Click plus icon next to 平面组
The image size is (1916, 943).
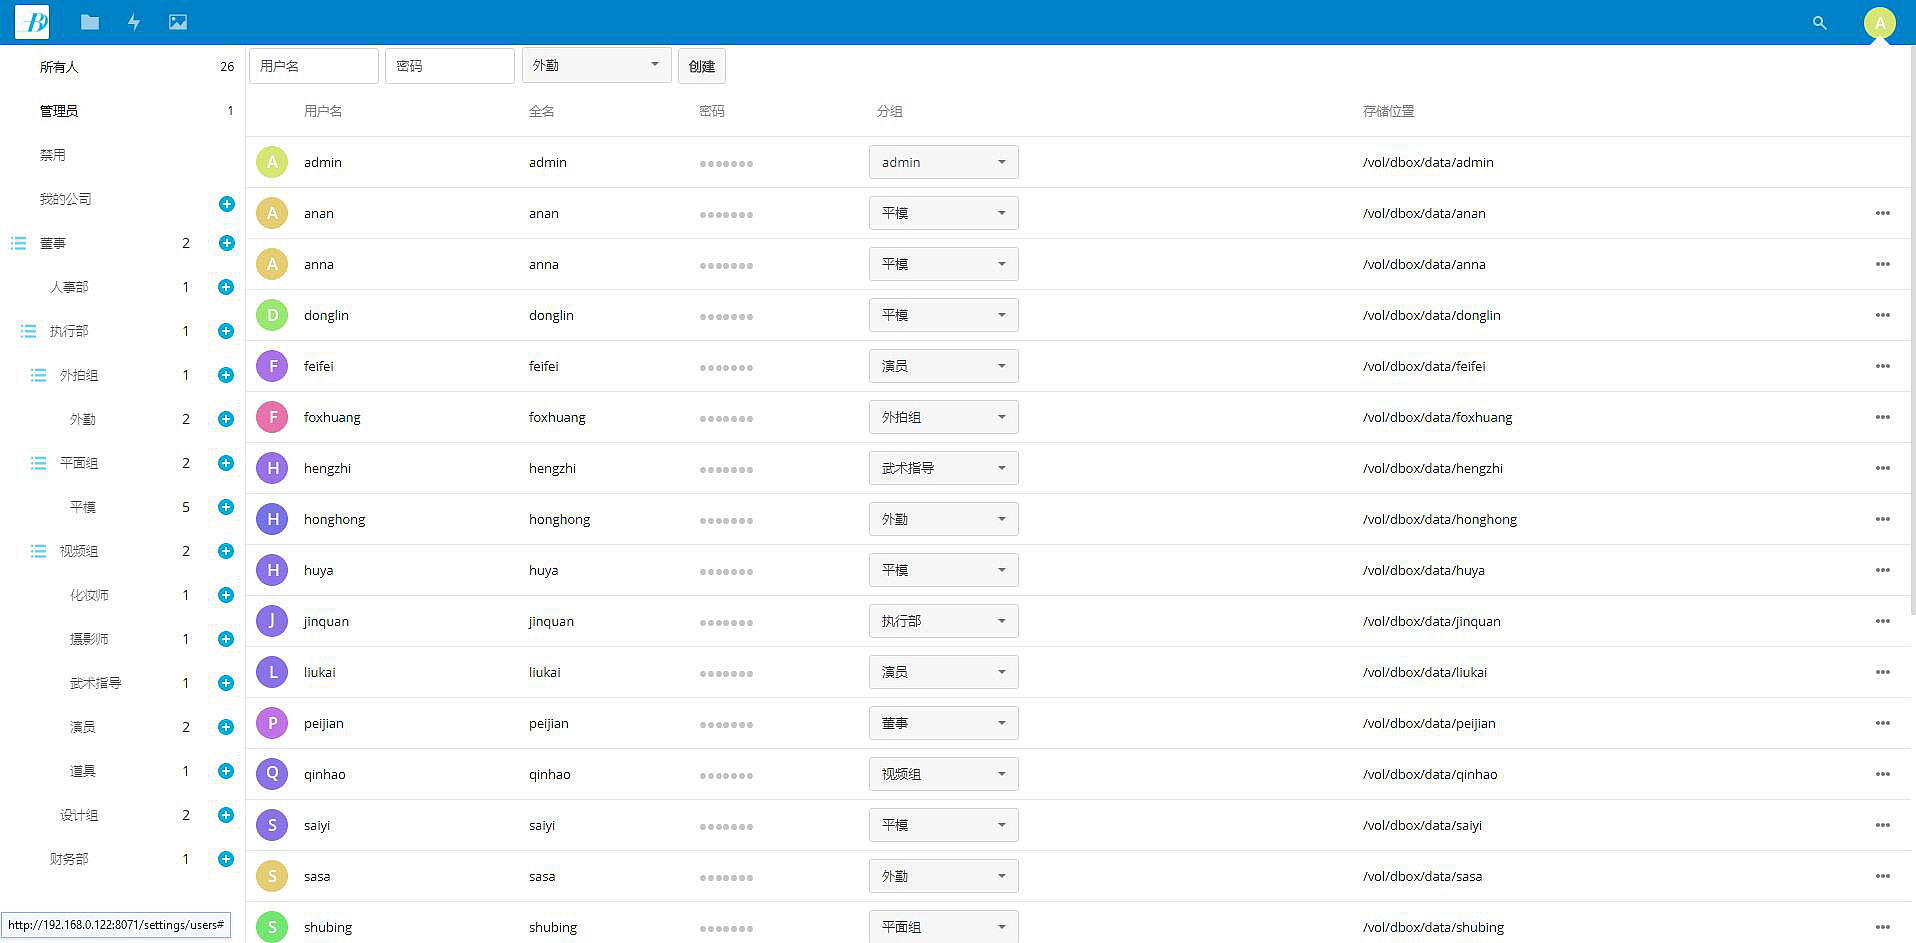[226, 463]
